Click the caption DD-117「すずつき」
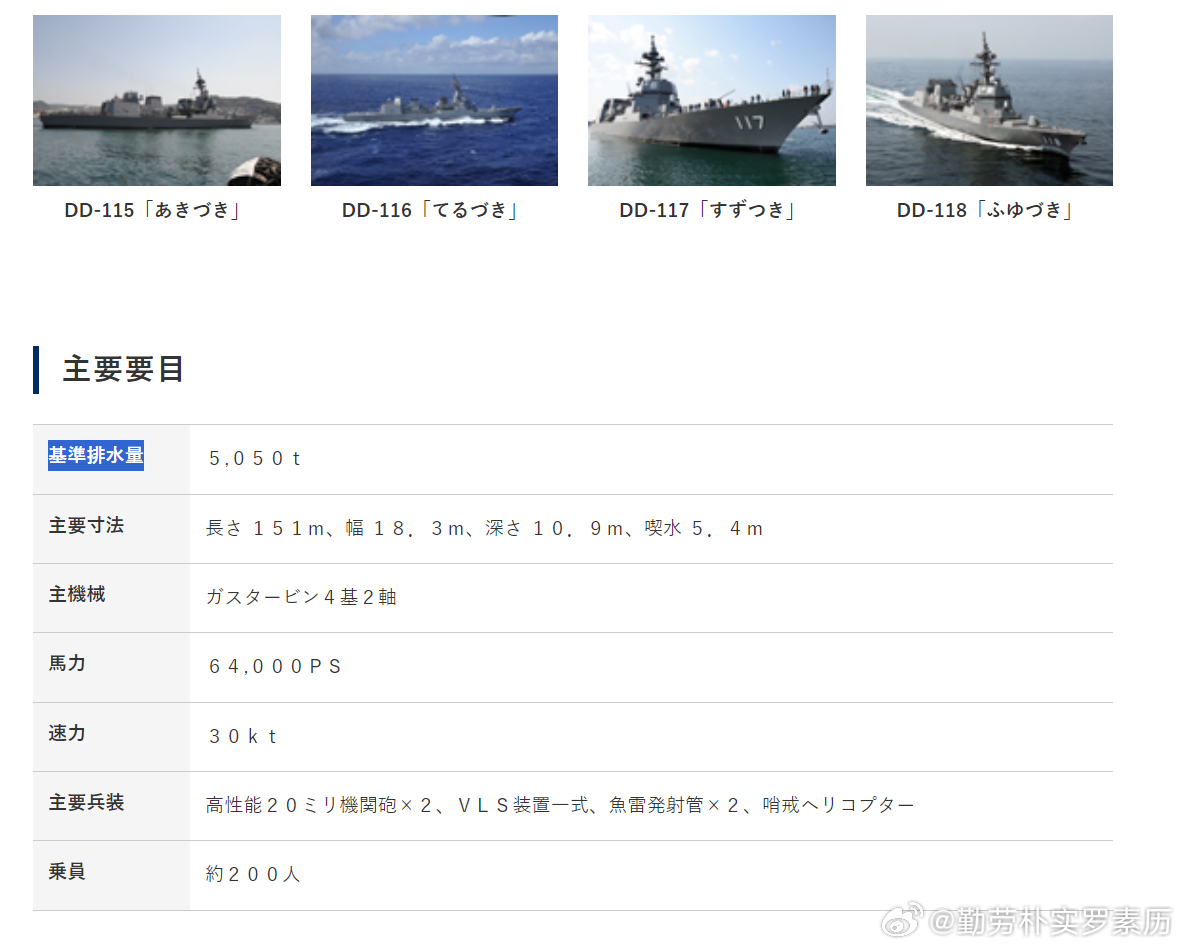 coord(707,210)
